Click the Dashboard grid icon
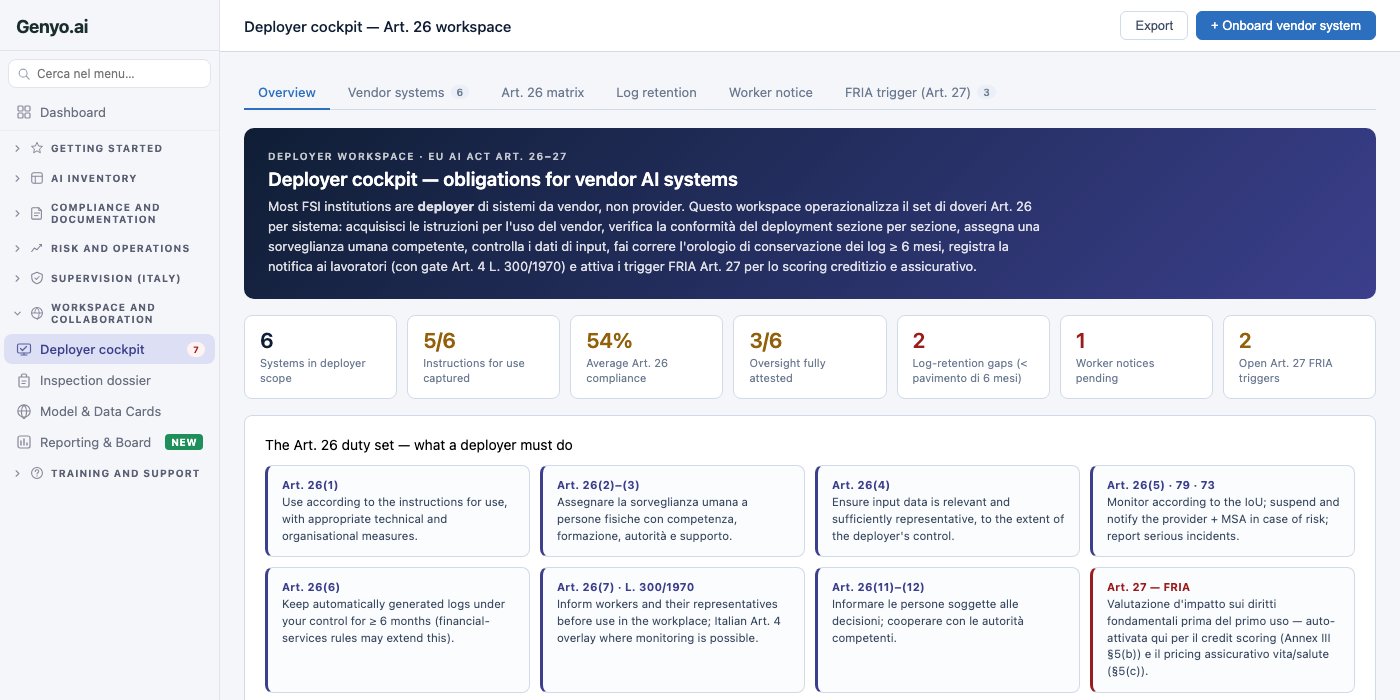Image resolution: width=1400 pixels, height=700 pixels. coord(24,113)
